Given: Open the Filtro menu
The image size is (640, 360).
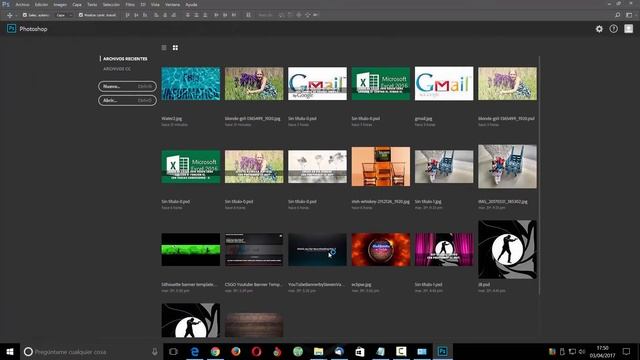Looking at the screenshot, I should tap(130, 4).
